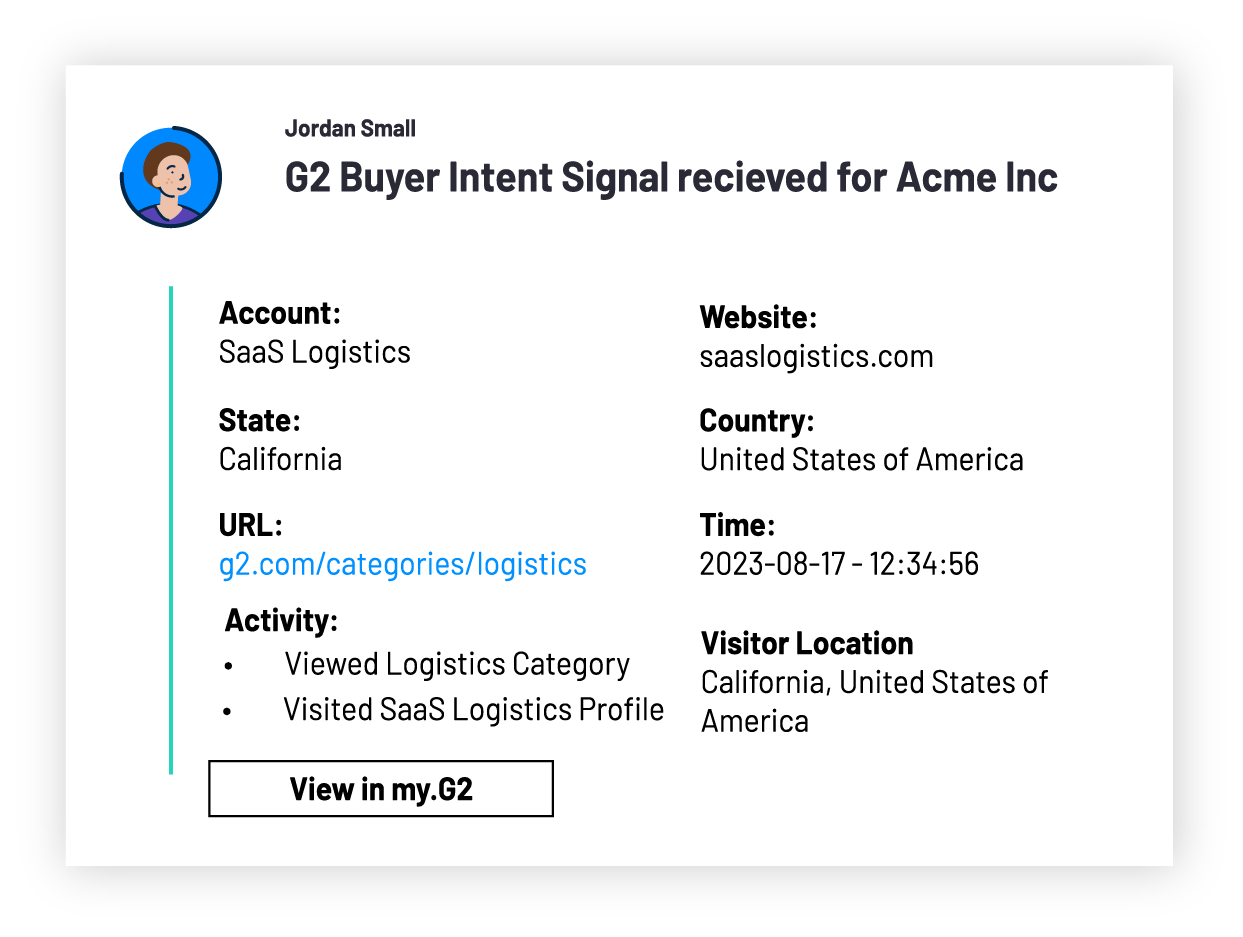
Task: Open the G2 Buyer Intent Signal message title
Action: tap(671, 177)
